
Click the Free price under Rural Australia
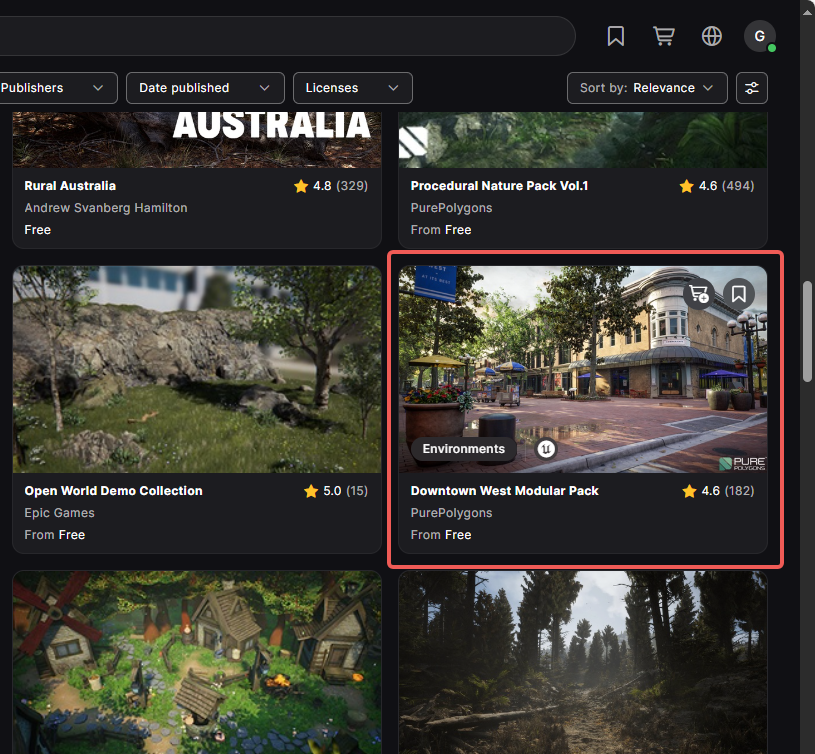[x=37, y=230]
